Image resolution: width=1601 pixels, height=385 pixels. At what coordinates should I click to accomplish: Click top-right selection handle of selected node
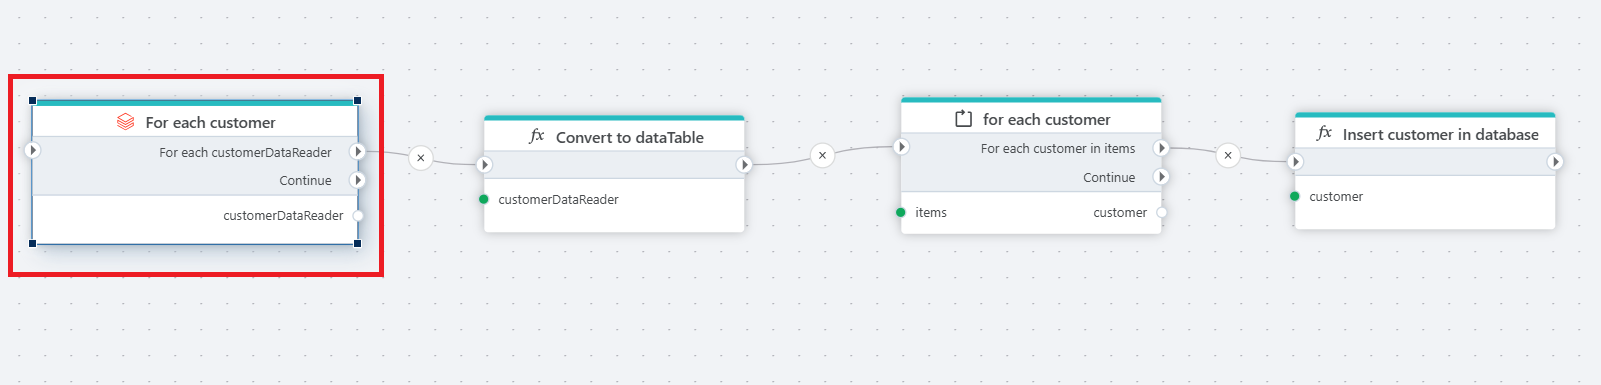coord(358,100)
